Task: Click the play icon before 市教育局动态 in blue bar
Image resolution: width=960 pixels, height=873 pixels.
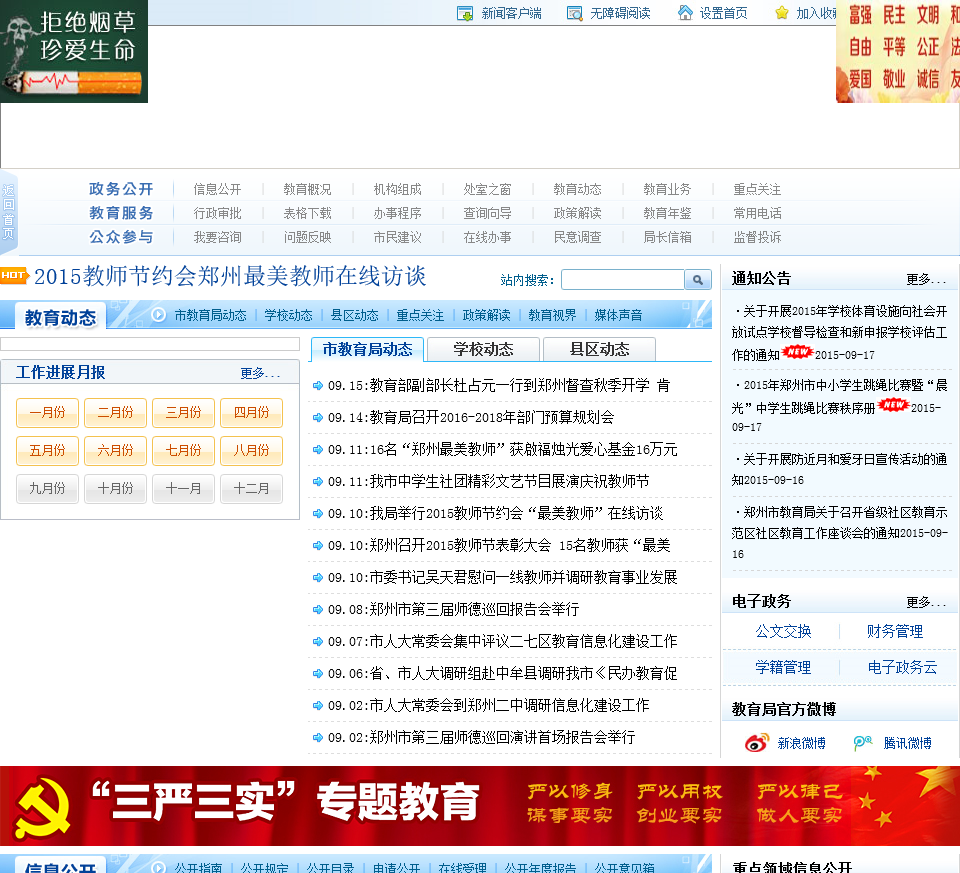Action: [x=159, y=315]
